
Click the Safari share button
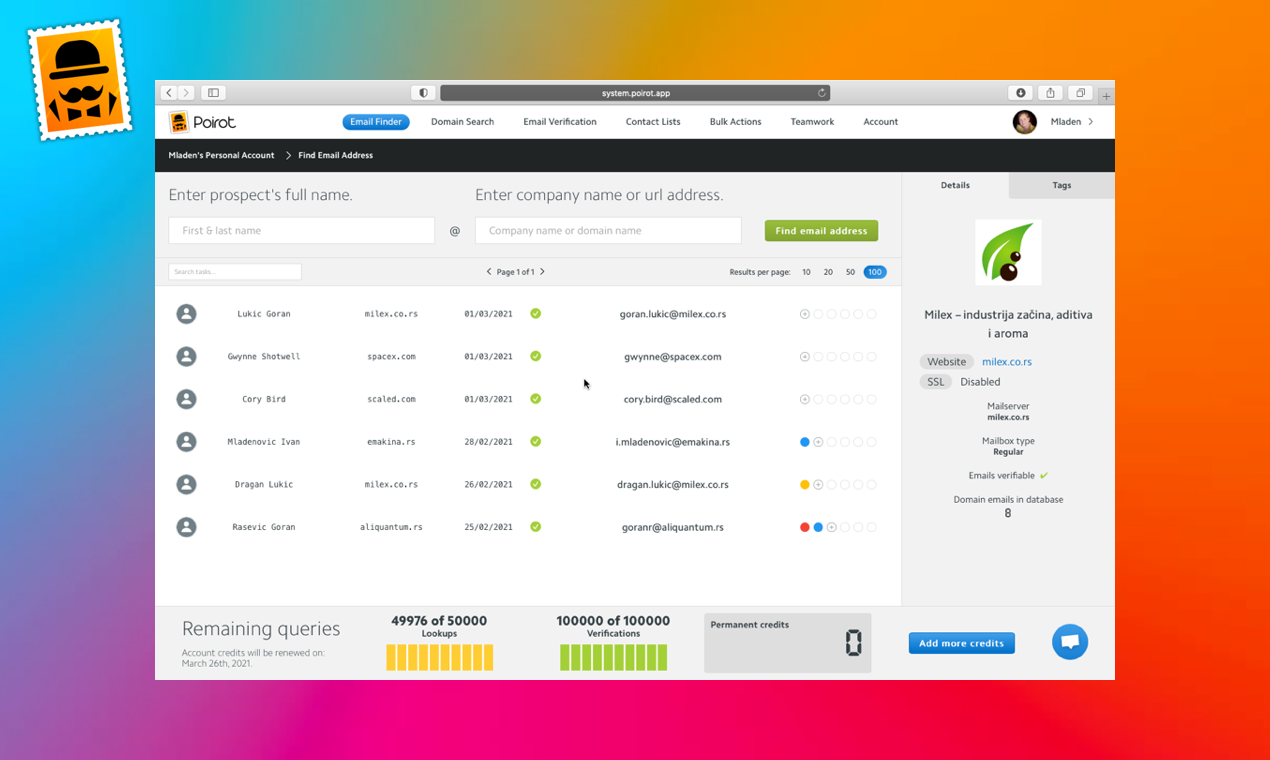point(1050,93)
